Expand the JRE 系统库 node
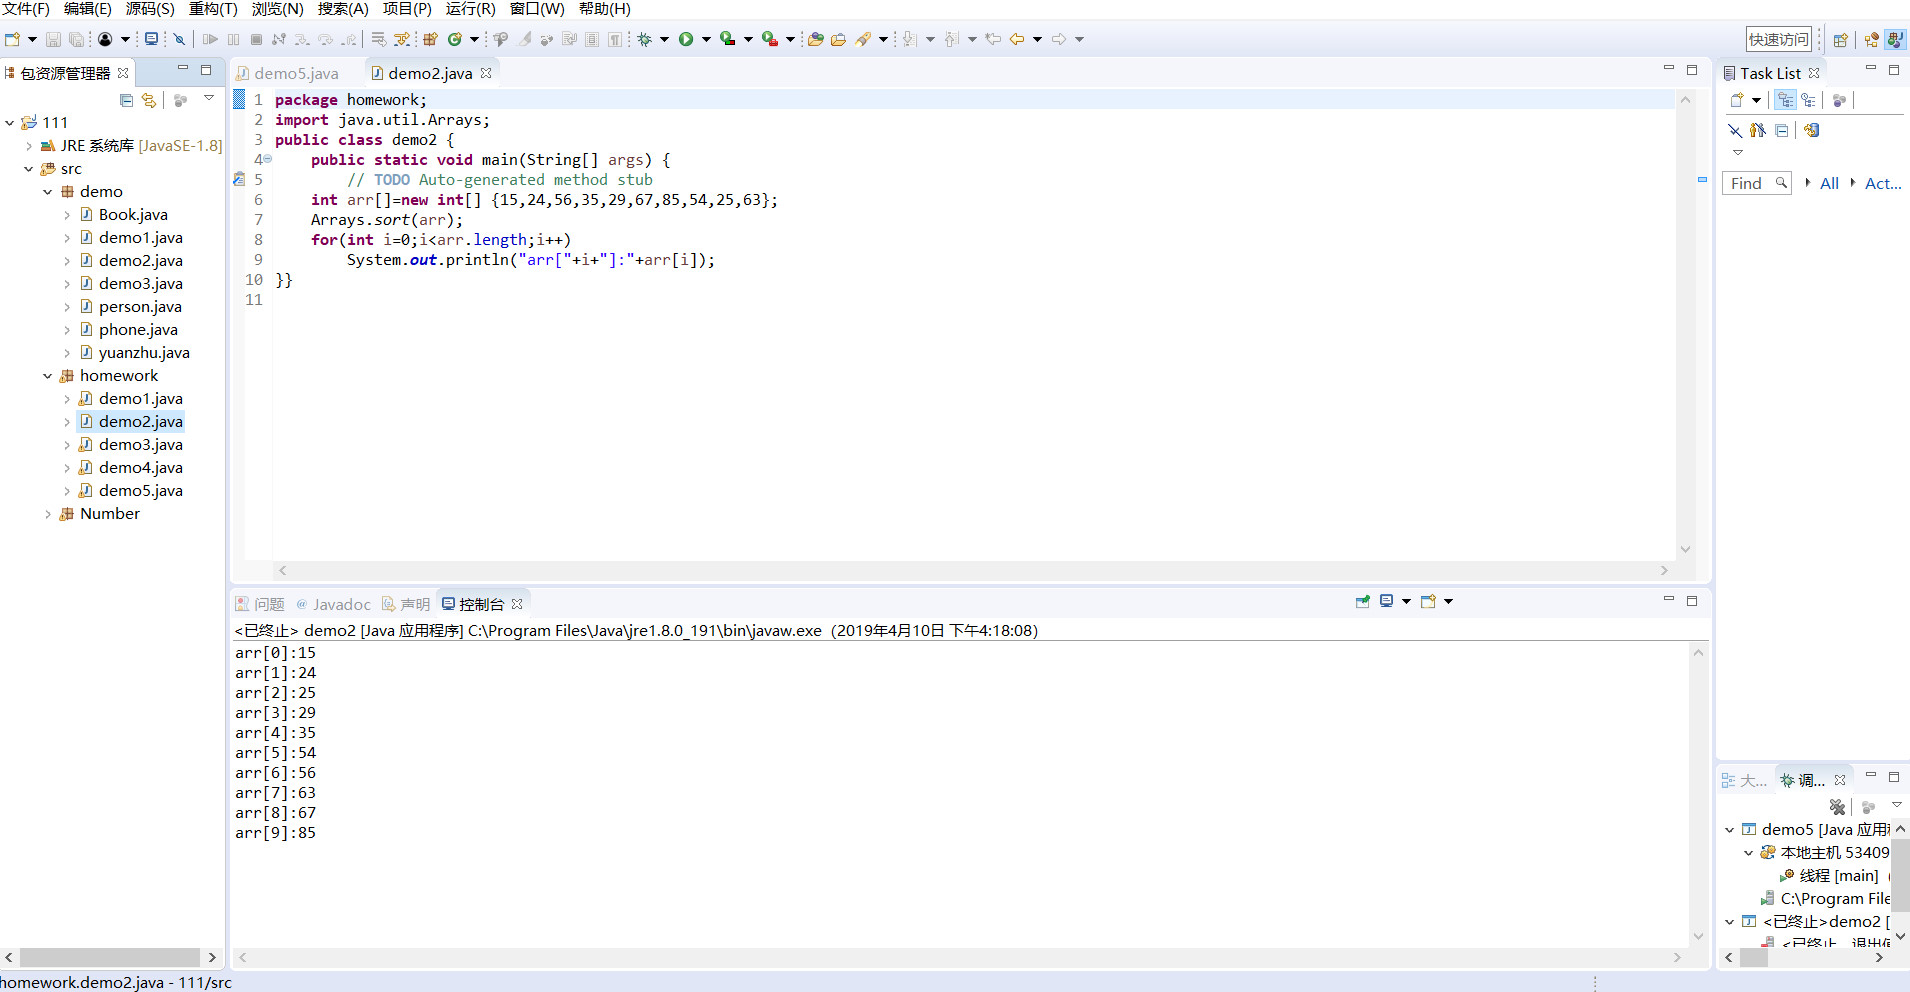Image resolution: width=1910 pixels, height=992 pixels. tap(29, 145)
